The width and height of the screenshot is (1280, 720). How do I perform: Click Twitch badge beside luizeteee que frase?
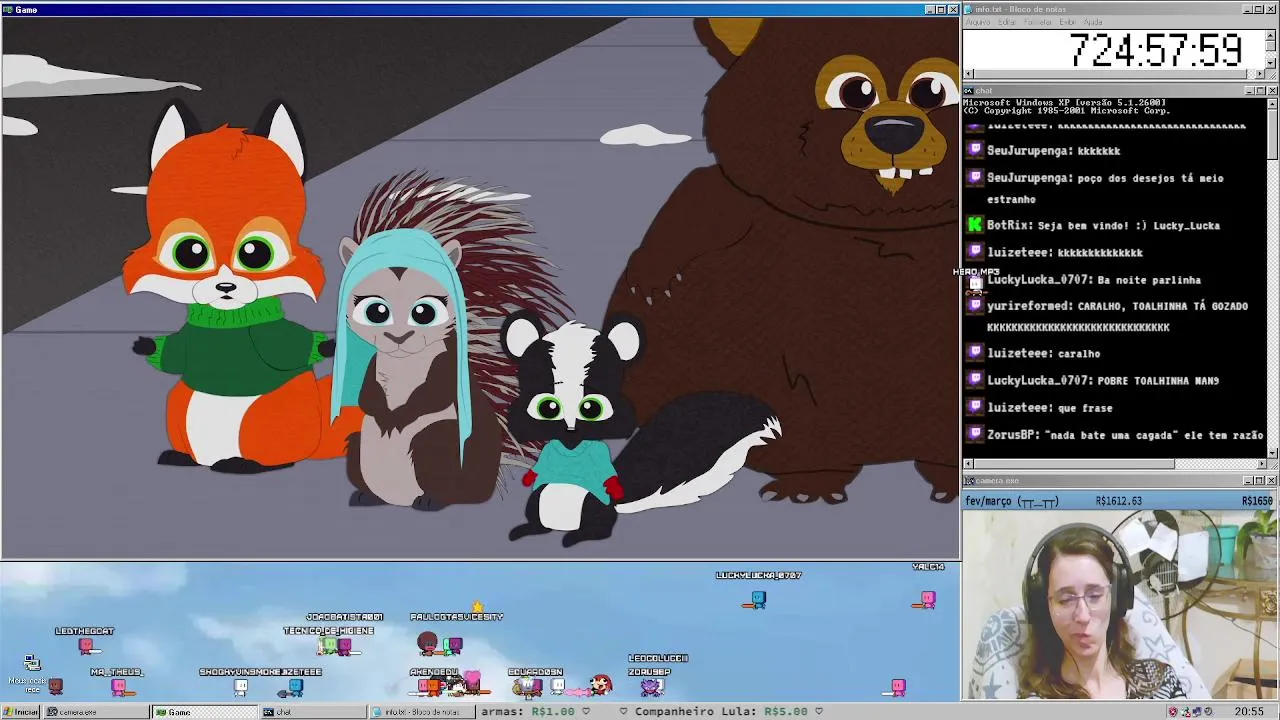975,408
